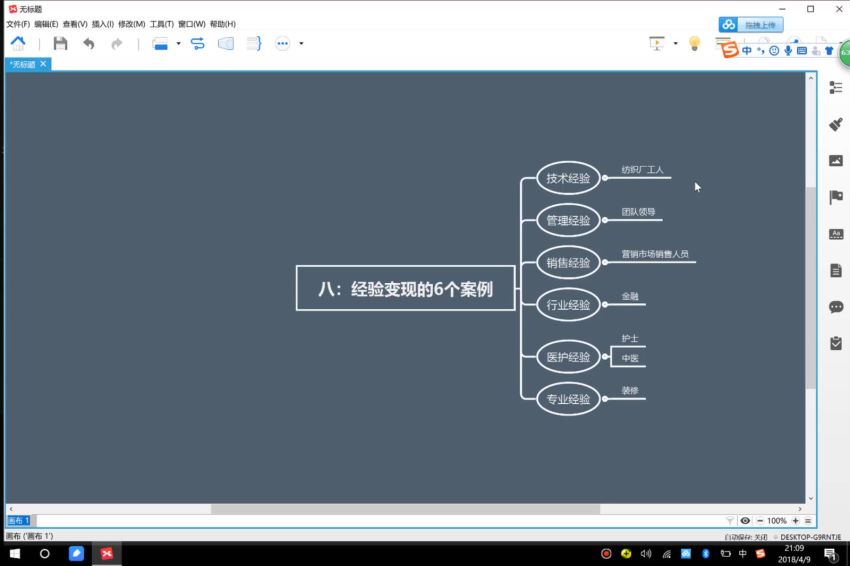Viewport: 850px width, 566px height.
Task: Open the topic insert dropdown arrow
Action: (x=178, y=43)
